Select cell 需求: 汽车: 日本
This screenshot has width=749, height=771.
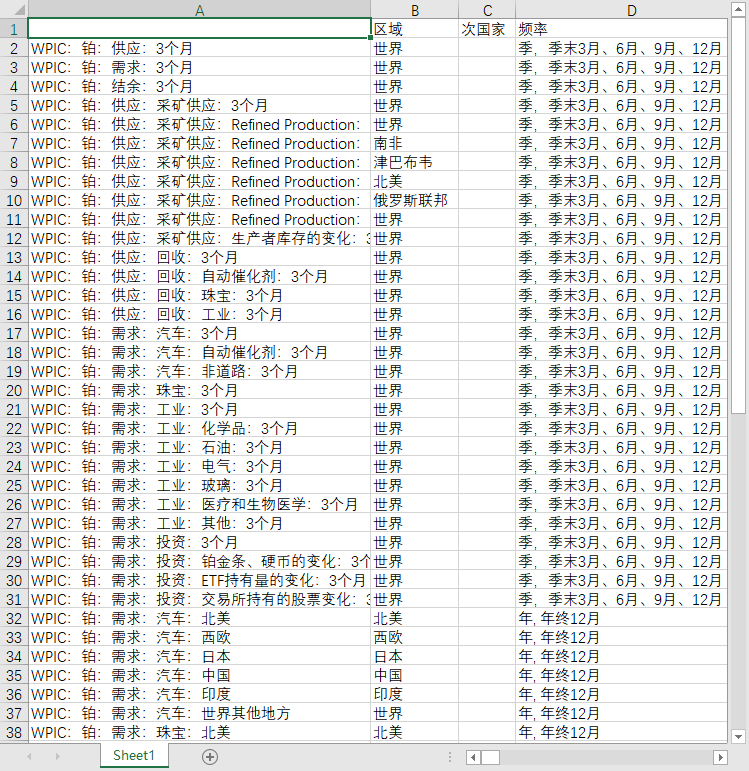click(x=199, y=656)
